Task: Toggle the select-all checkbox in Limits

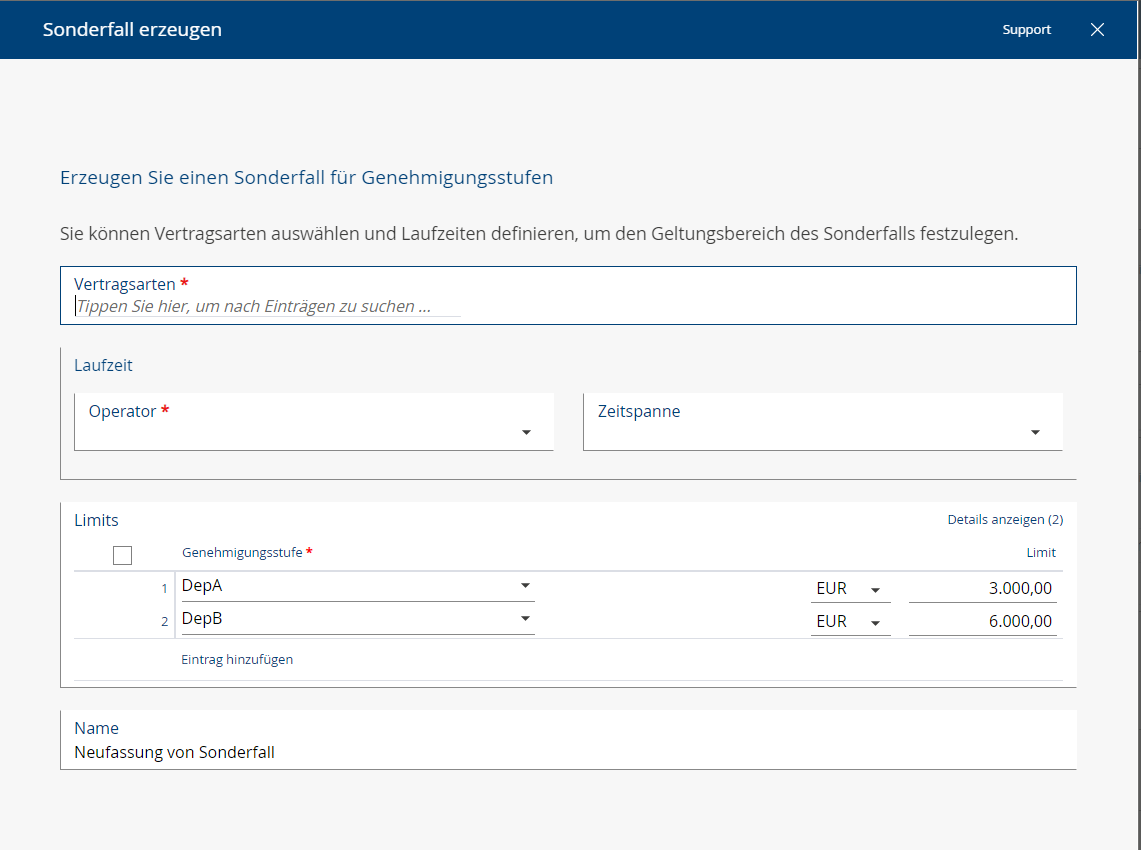Action: [123, 555]
